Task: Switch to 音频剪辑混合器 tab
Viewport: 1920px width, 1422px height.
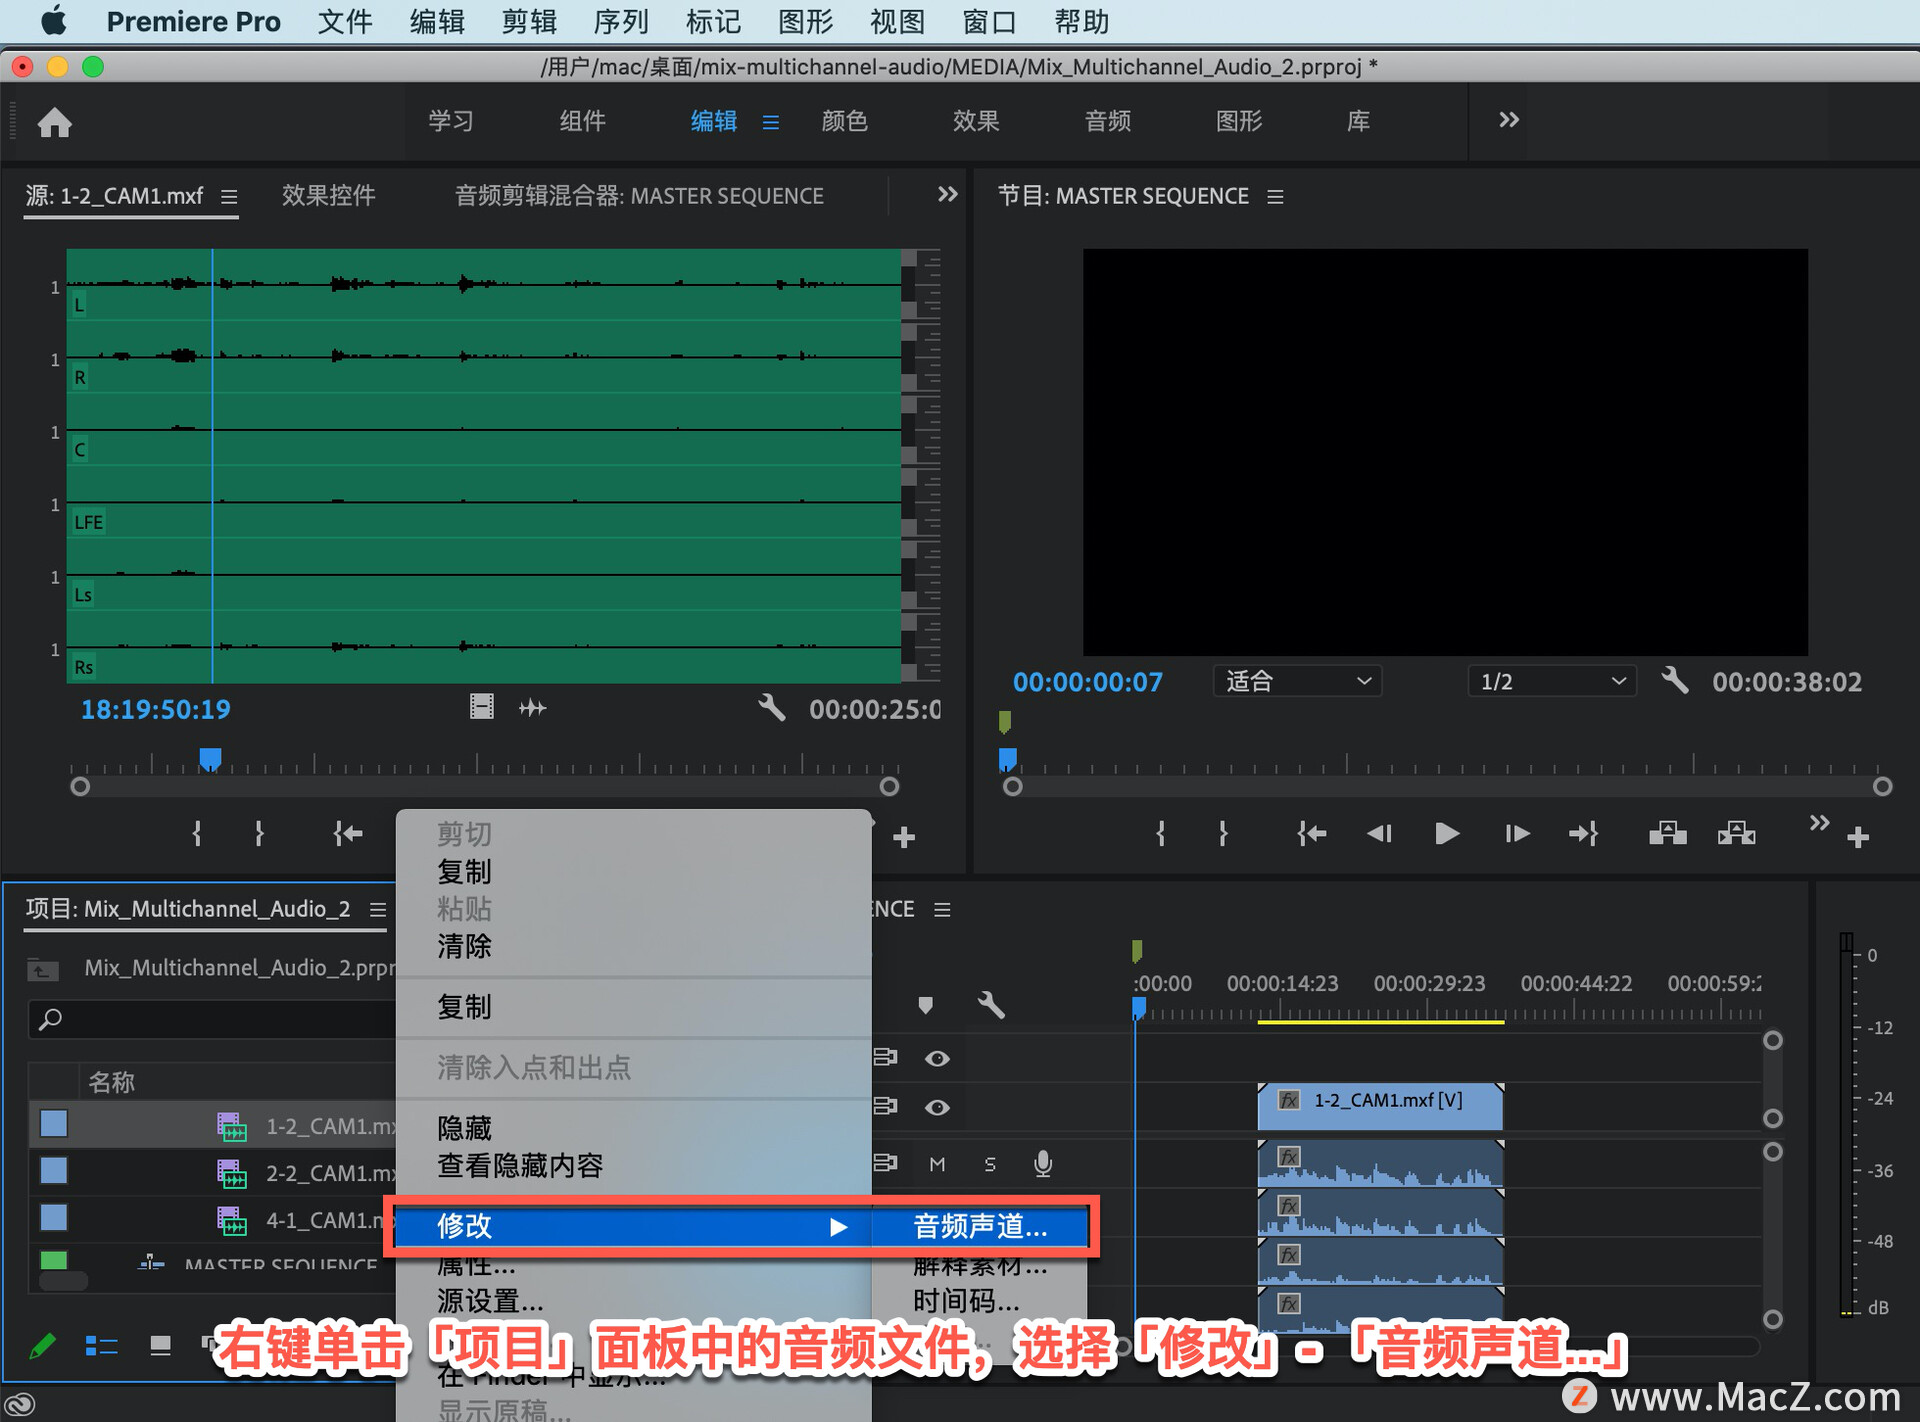Action: click(639, 195)
